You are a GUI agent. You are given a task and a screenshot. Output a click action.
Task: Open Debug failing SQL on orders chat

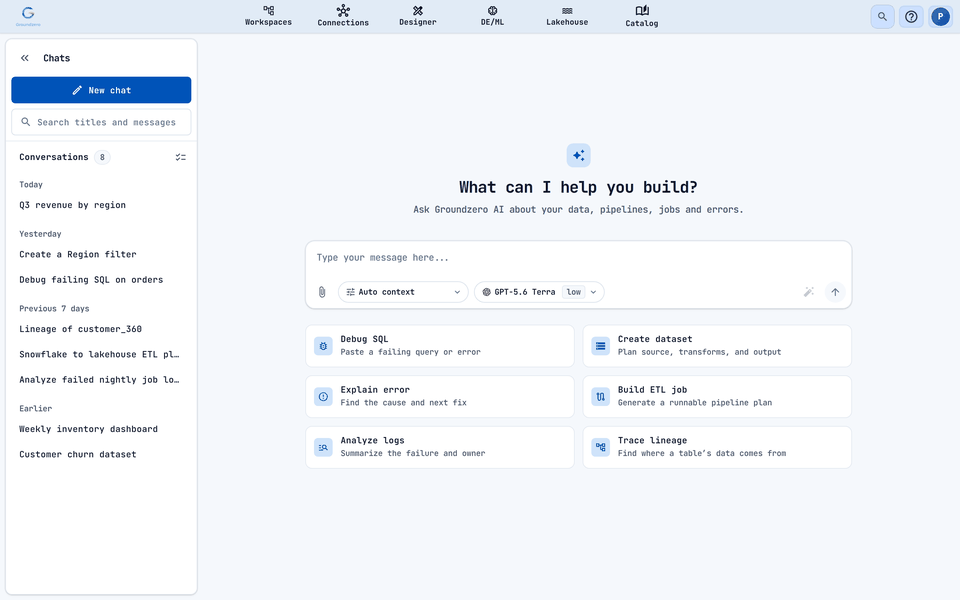[101, 280]
